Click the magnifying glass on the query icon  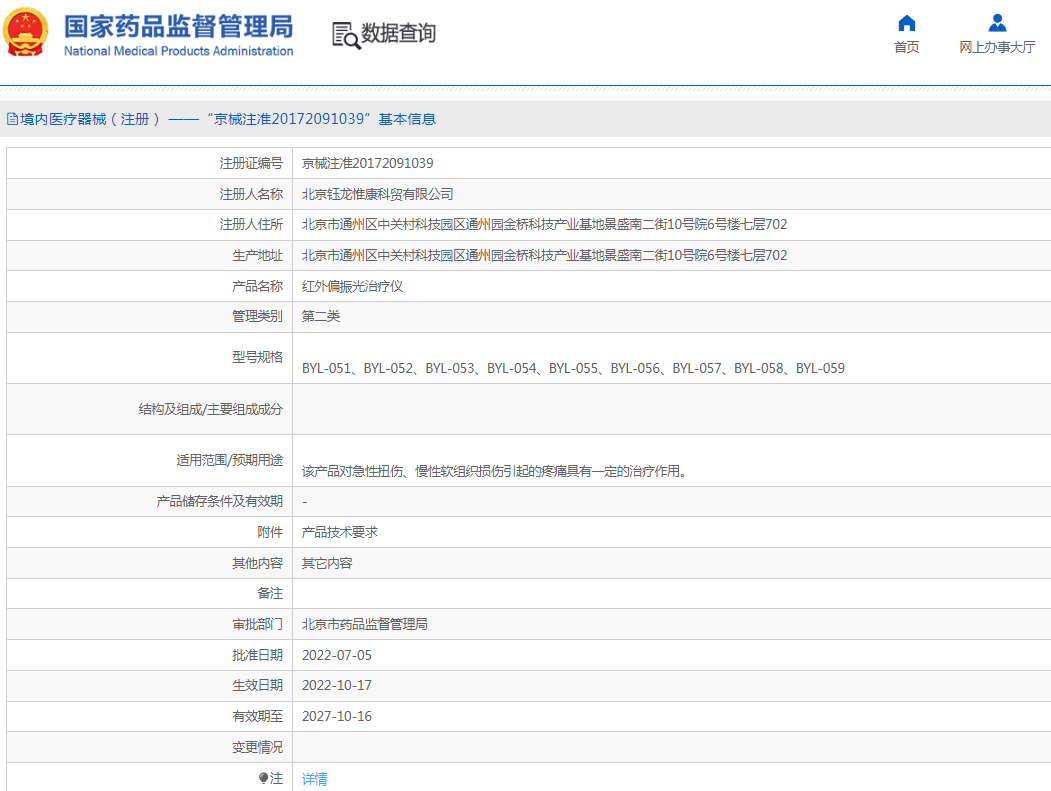pos(350,39)
